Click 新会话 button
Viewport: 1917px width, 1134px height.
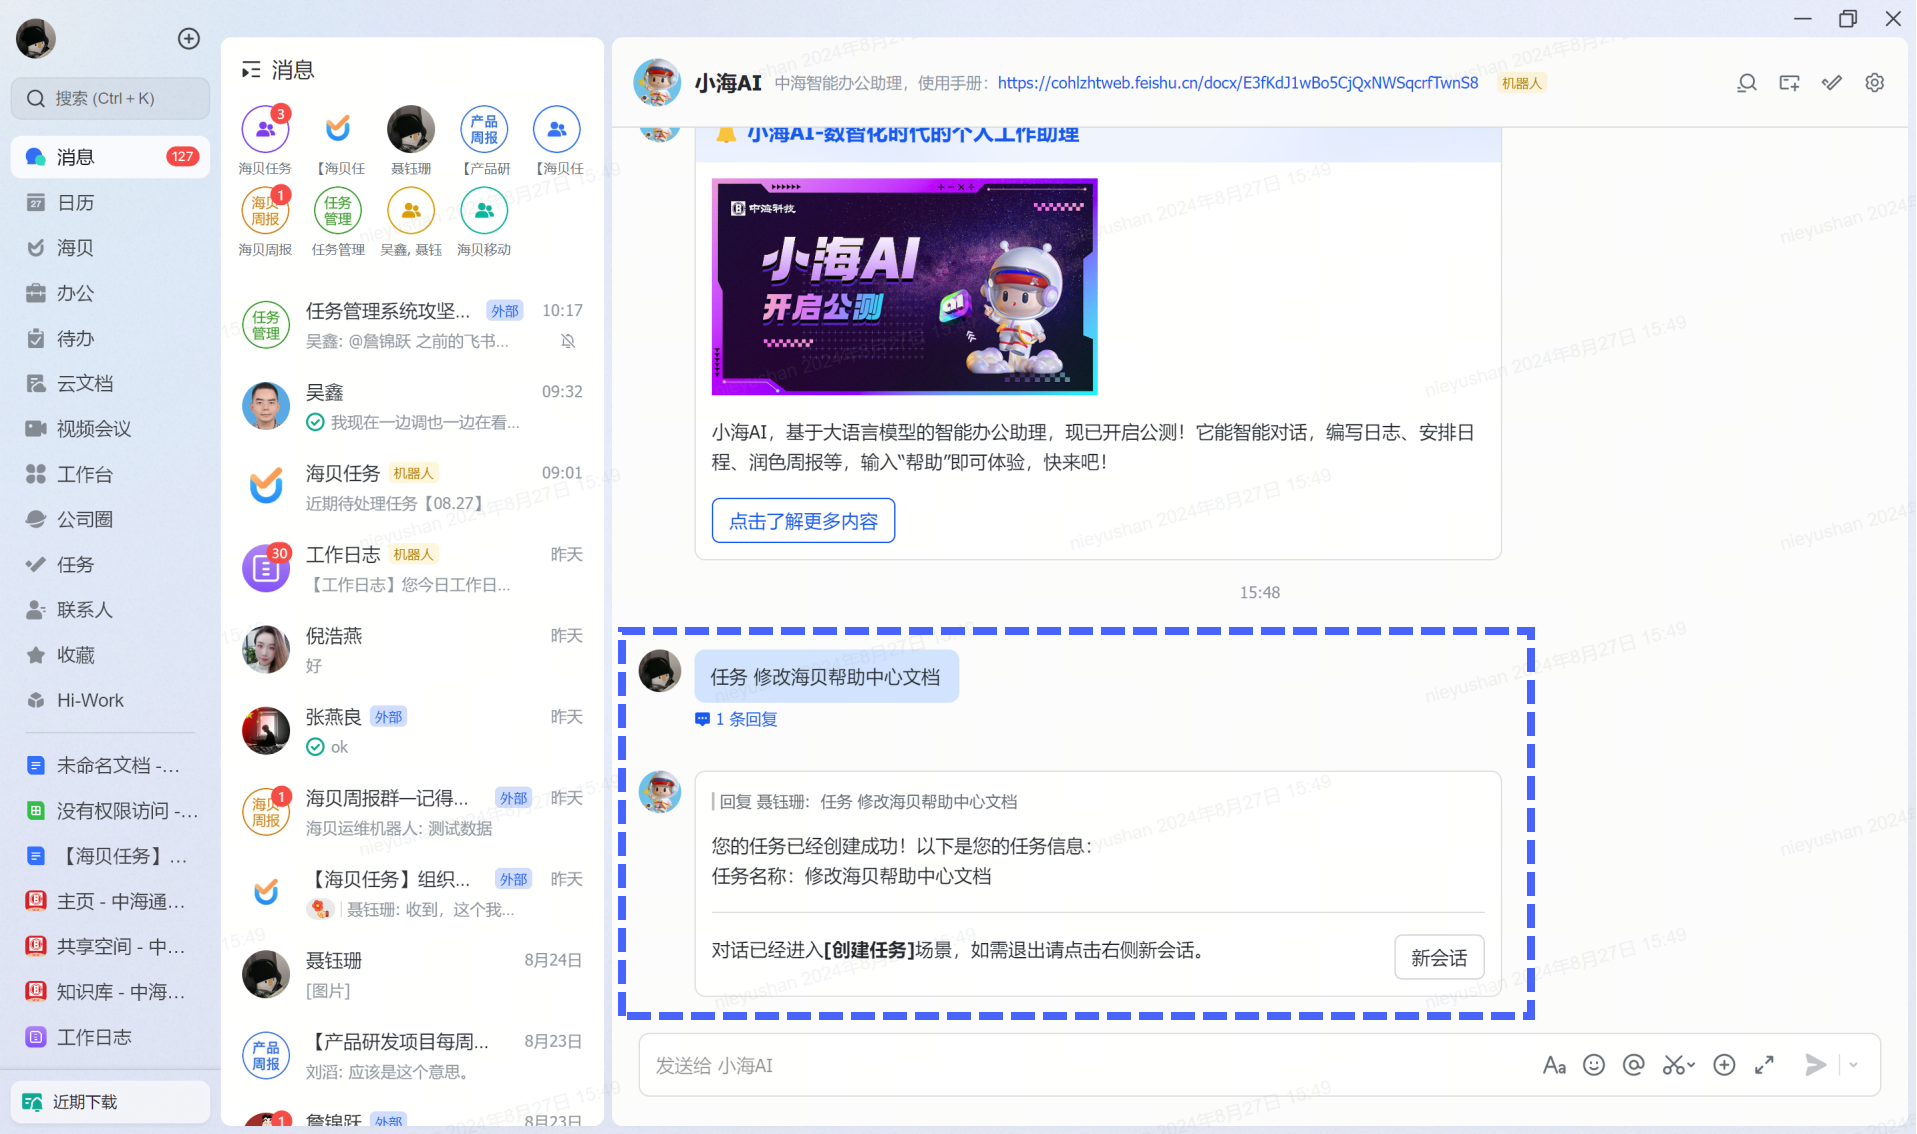coord(1439,958)
